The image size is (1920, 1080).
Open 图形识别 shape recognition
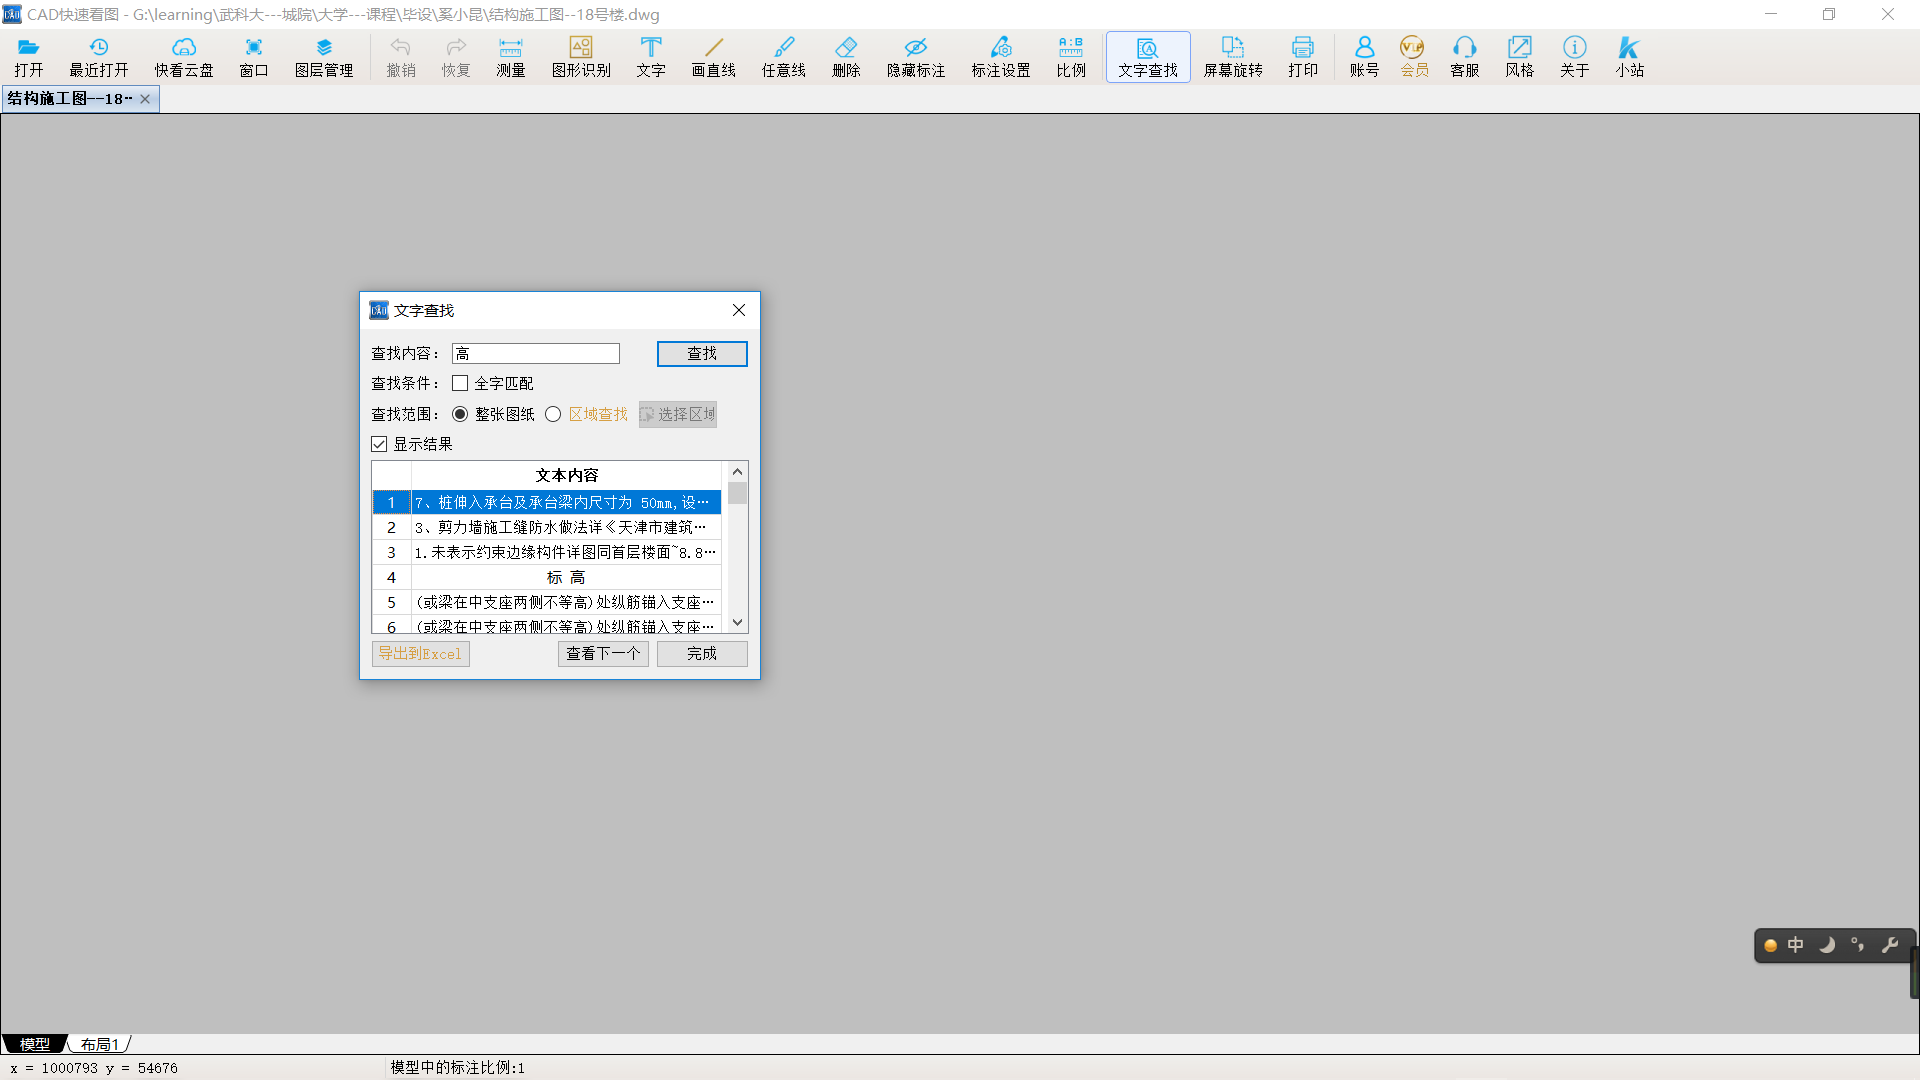point(581,57)
